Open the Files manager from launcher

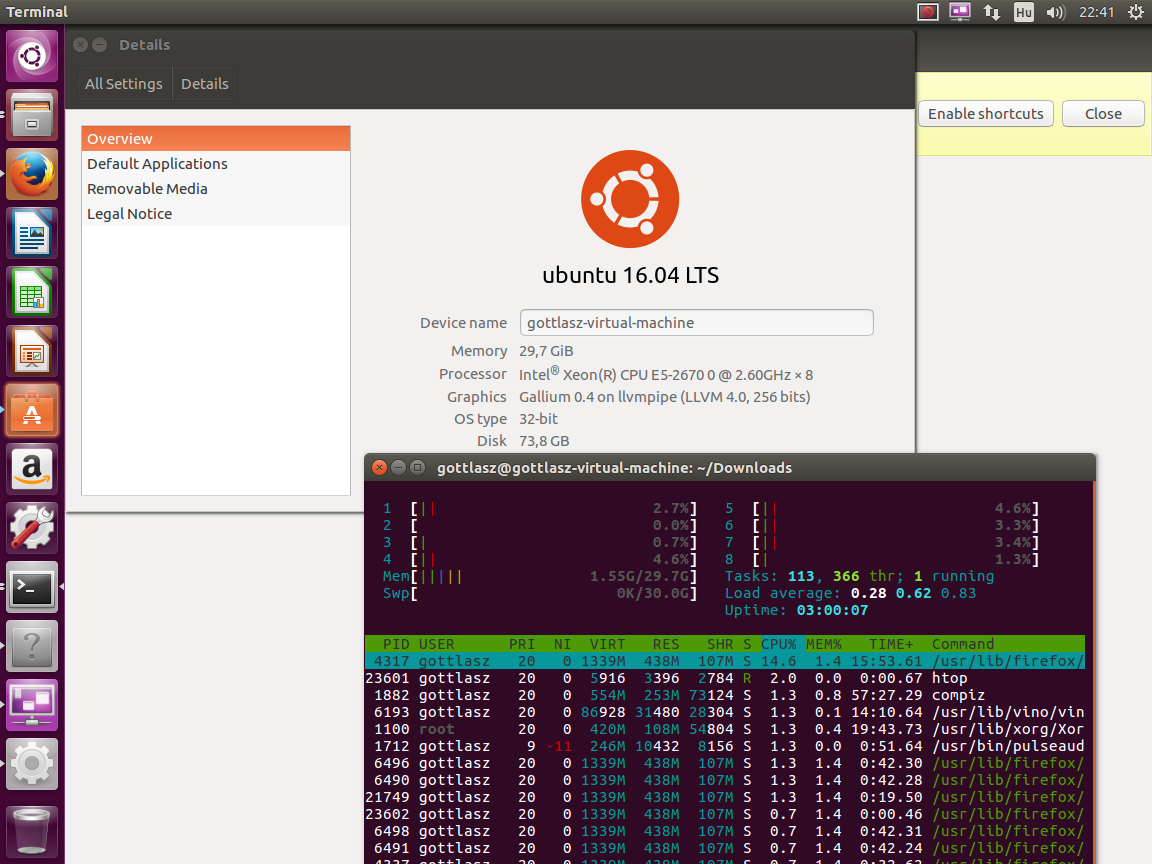(32, 115)
